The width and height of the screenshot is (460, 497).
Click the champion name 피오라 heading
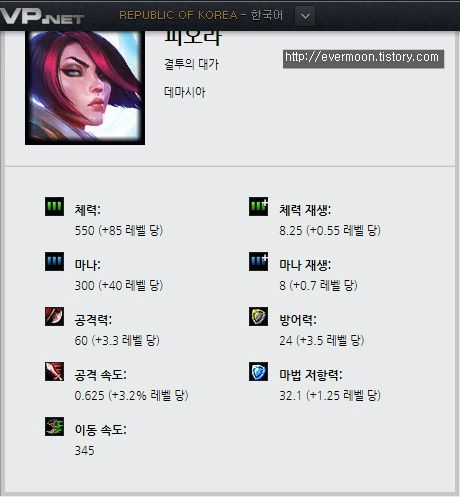point(192,38)
